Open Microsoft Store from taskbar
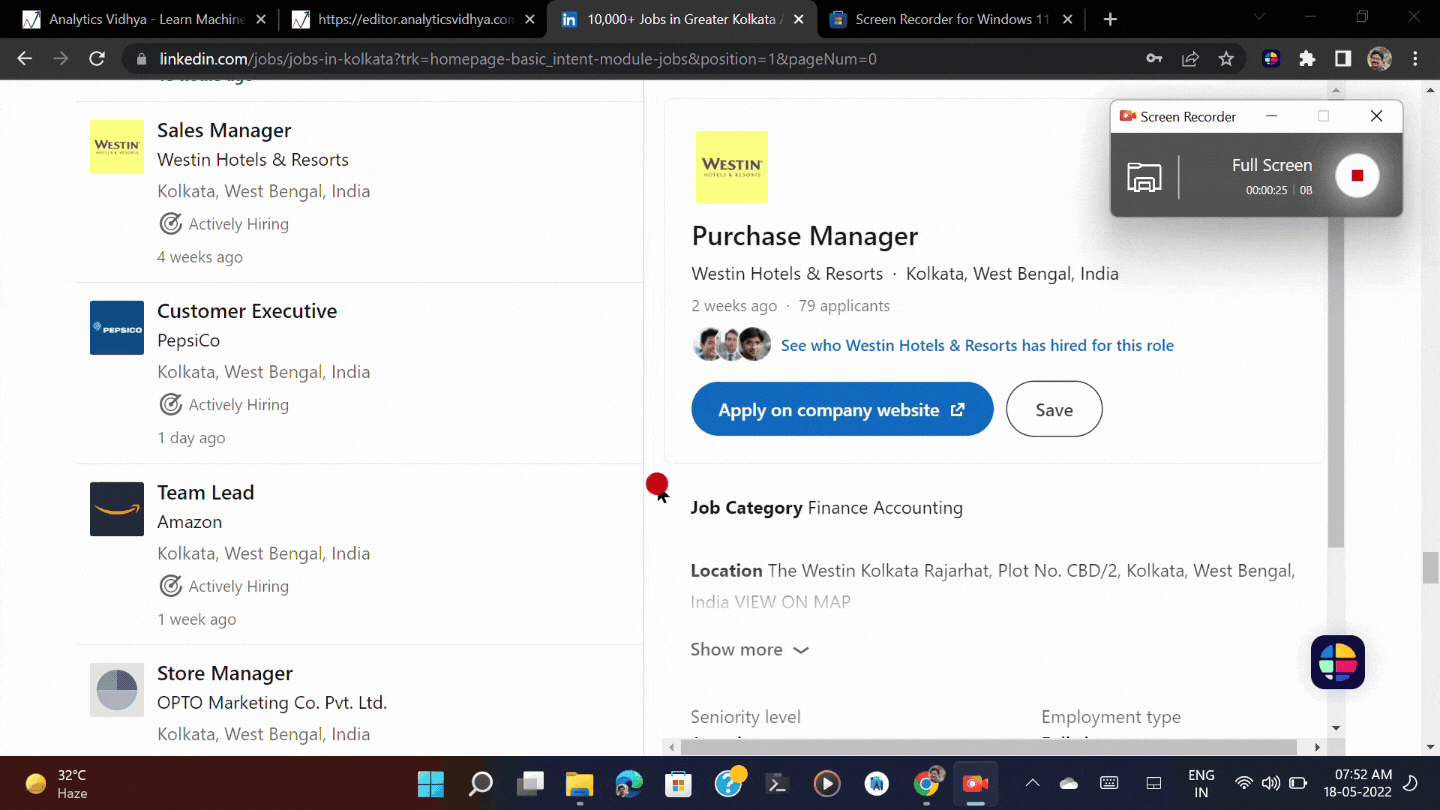Viewport: 1440px width, 810px height. click(x=679, y=783)
